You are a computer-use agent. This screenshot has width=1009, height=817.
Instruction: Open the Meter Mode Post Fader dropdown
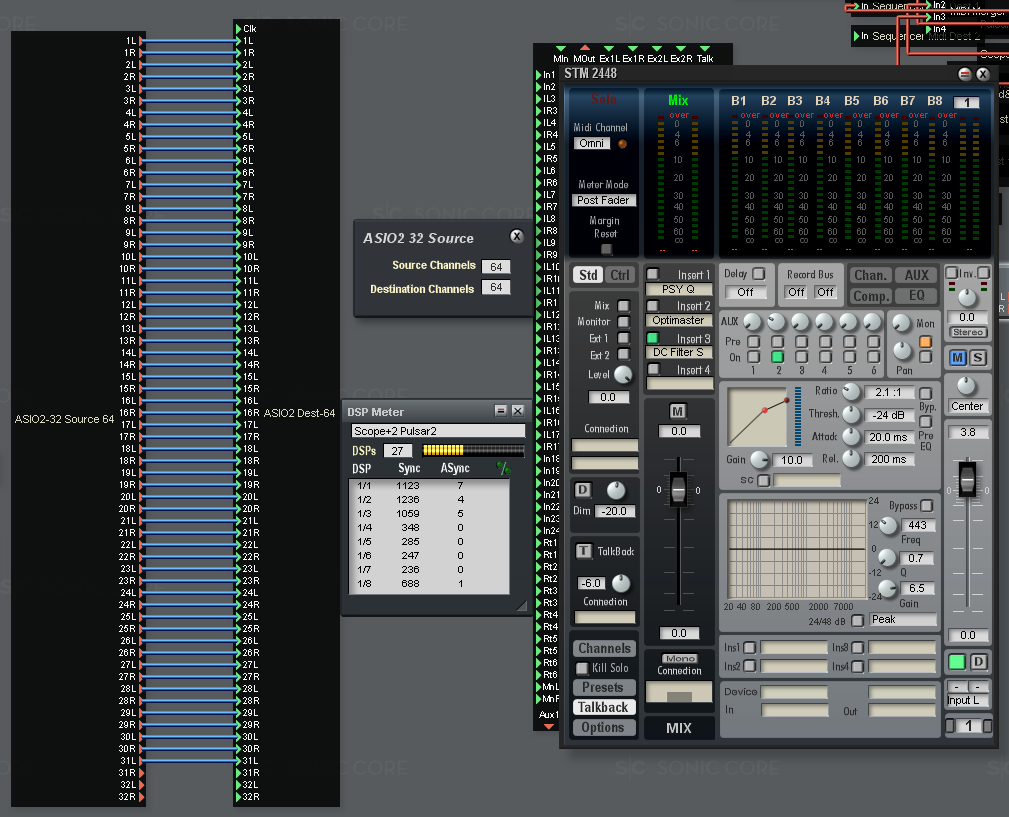[x=604, y=200]
